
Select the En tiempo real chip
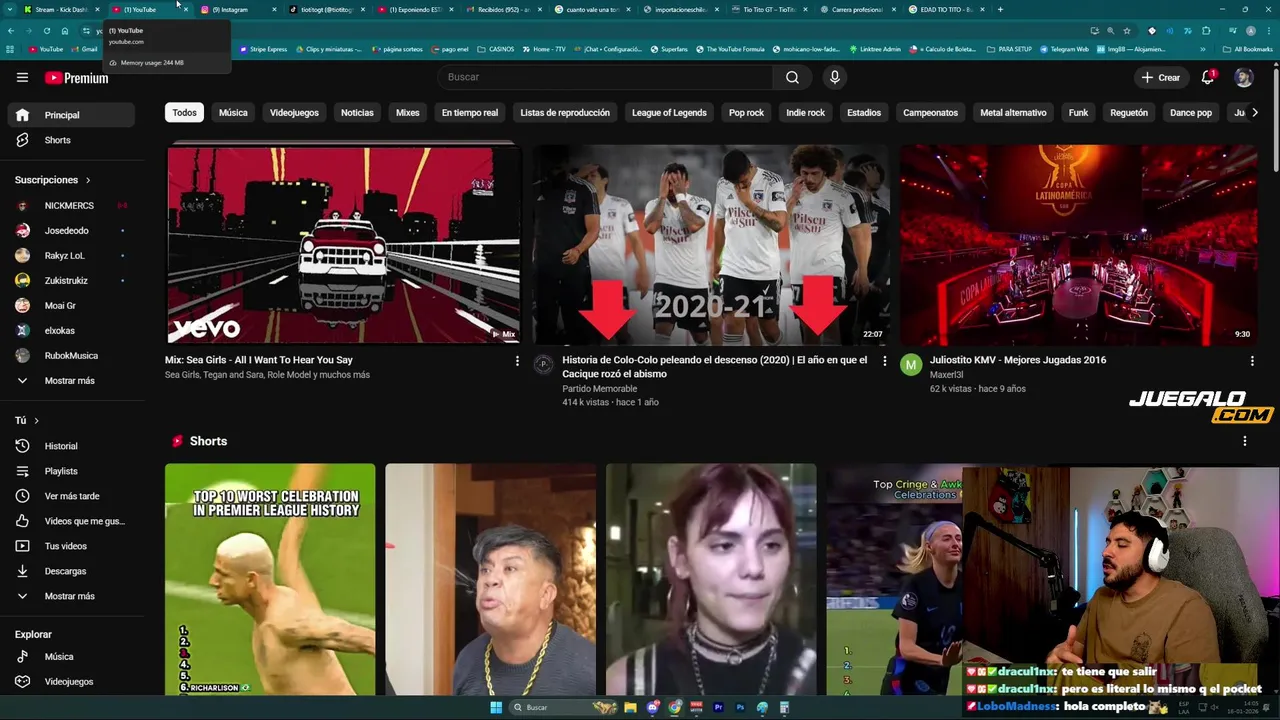tap(470, 113)
